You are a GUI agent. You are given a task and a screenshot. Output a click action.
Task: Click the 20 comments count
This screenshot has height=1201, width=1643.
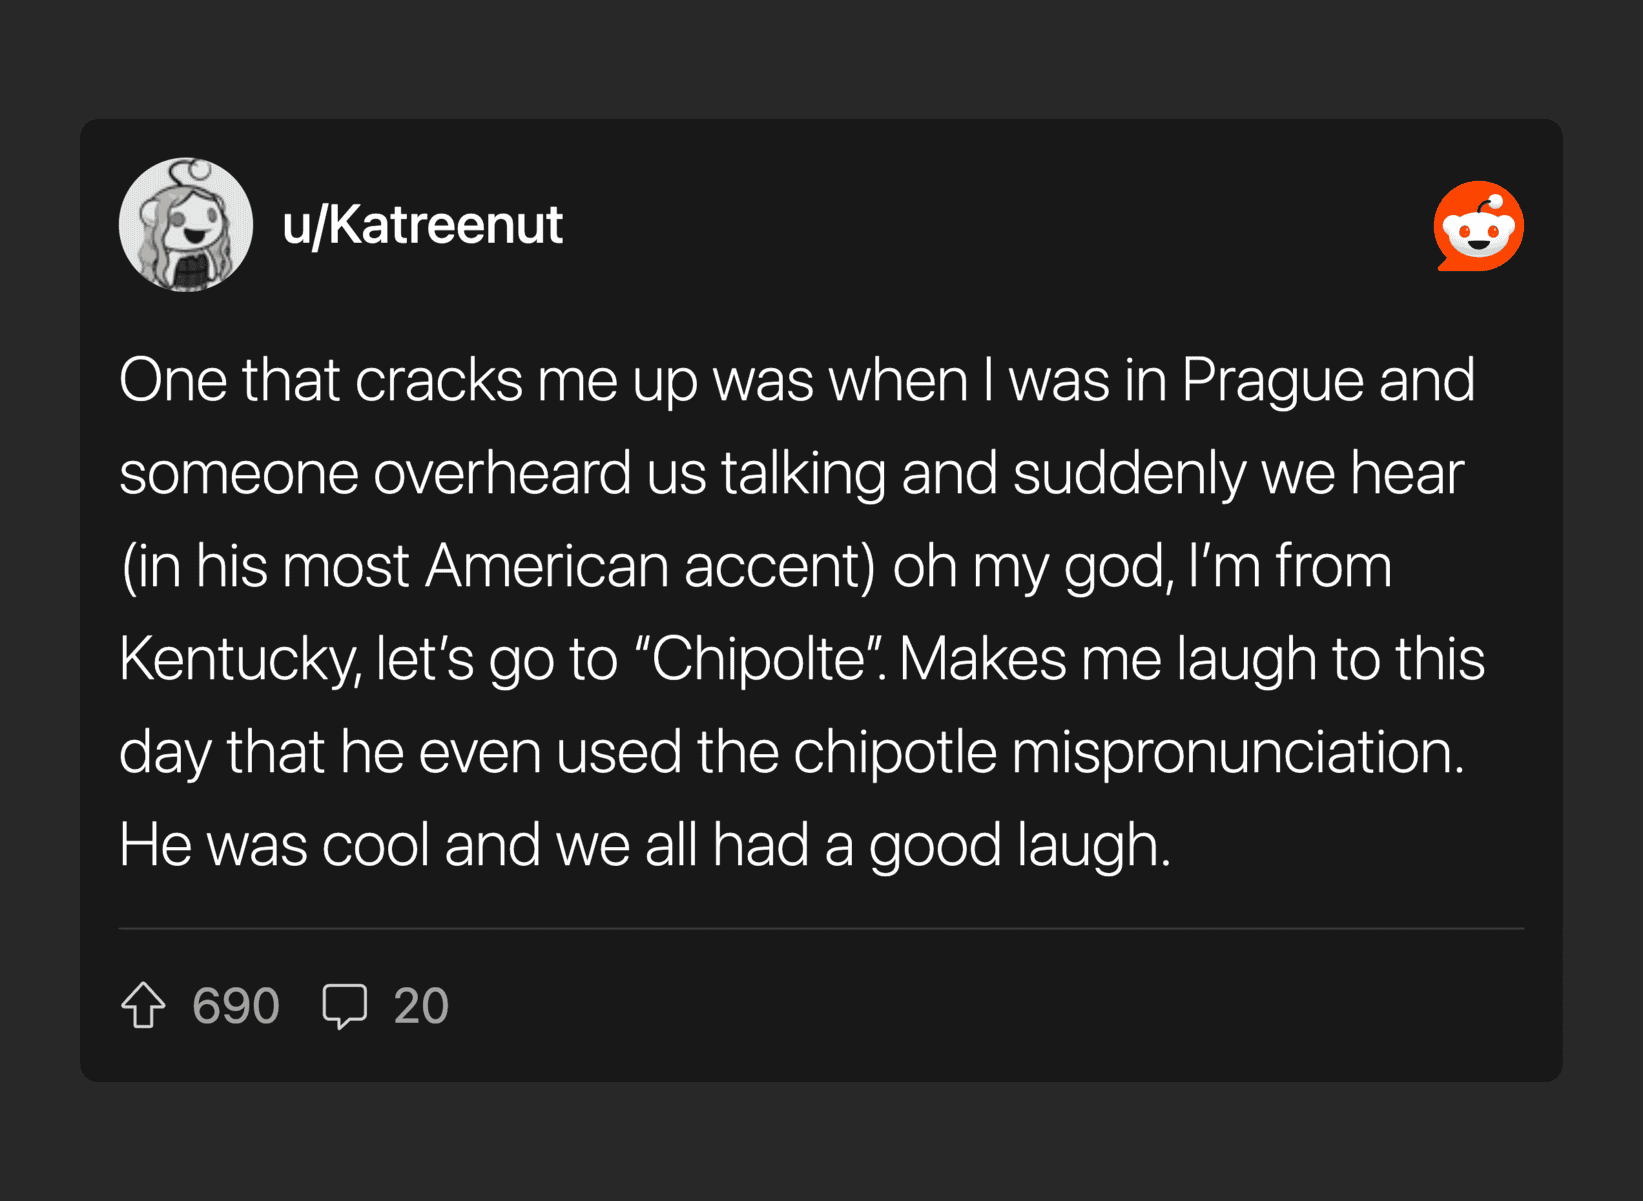tap(421, 1006)
